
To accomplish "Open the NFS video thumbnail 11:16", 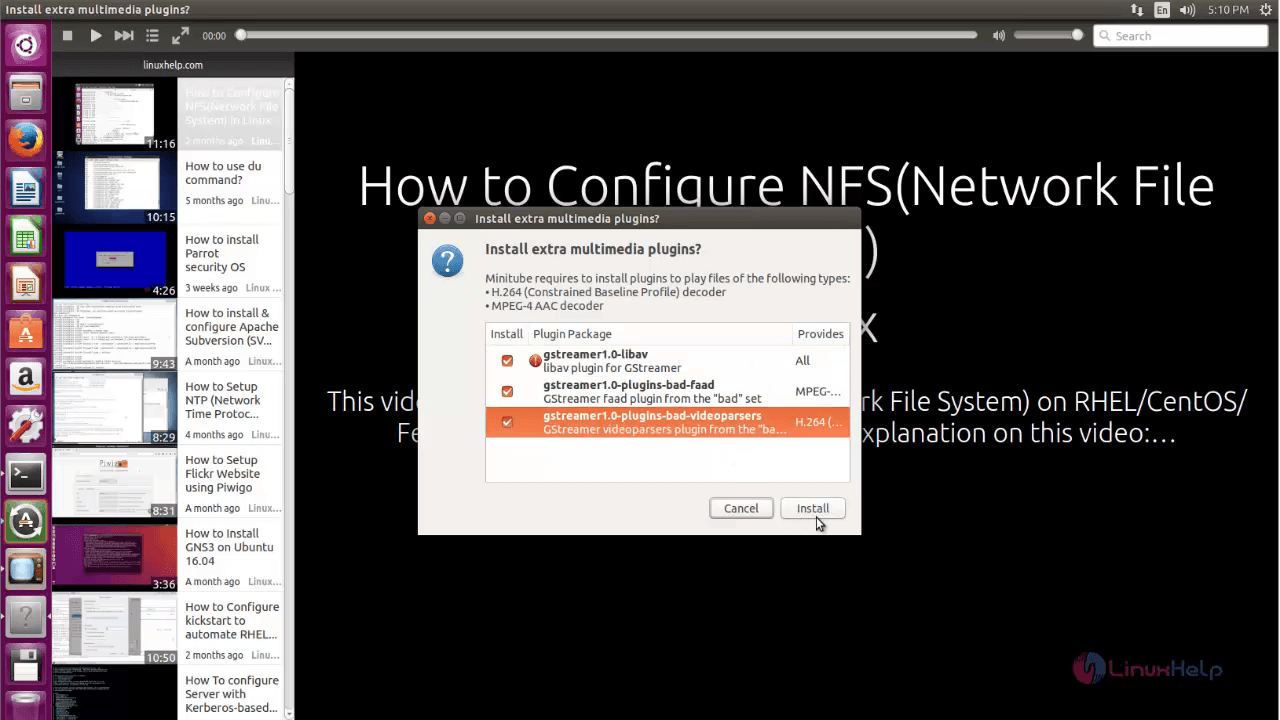I will pos(115,115).
